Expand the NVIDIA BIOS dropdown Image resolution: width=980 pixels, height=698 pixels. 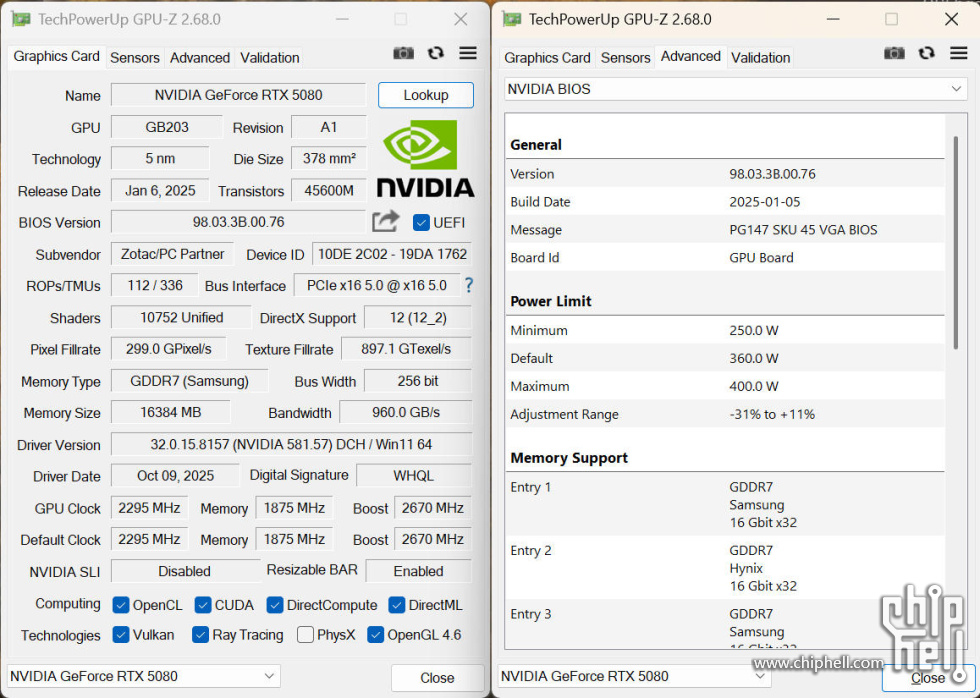(736, 89)
